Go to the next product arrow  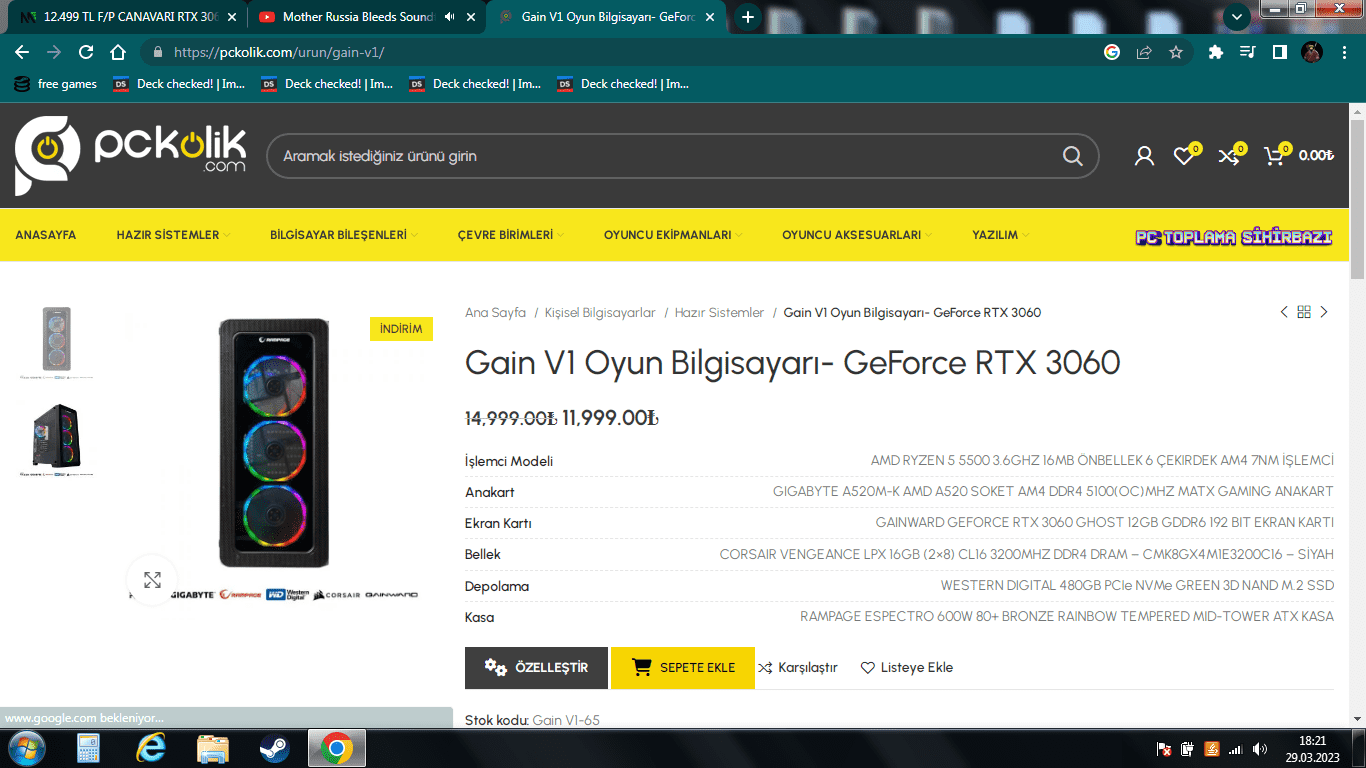pos(1324,312)
